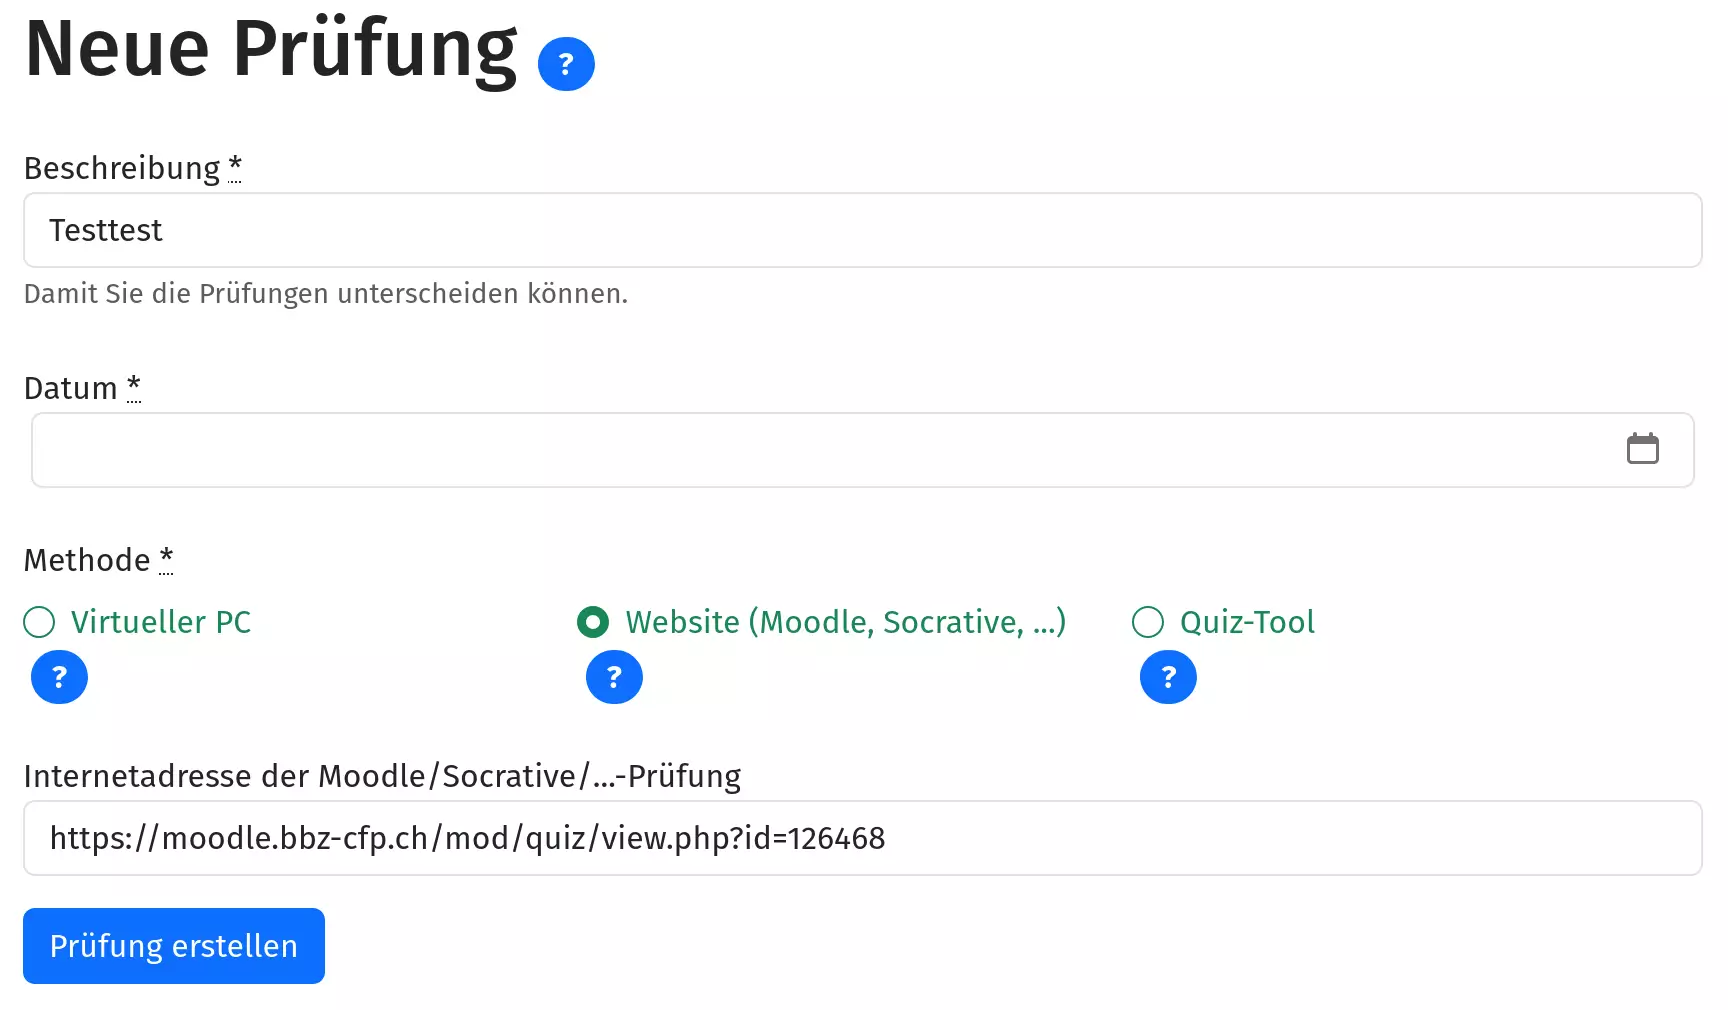1728x1010 pixels.
Task: Choose the Quiz-Tool radio button
Action: (1148, 622)
